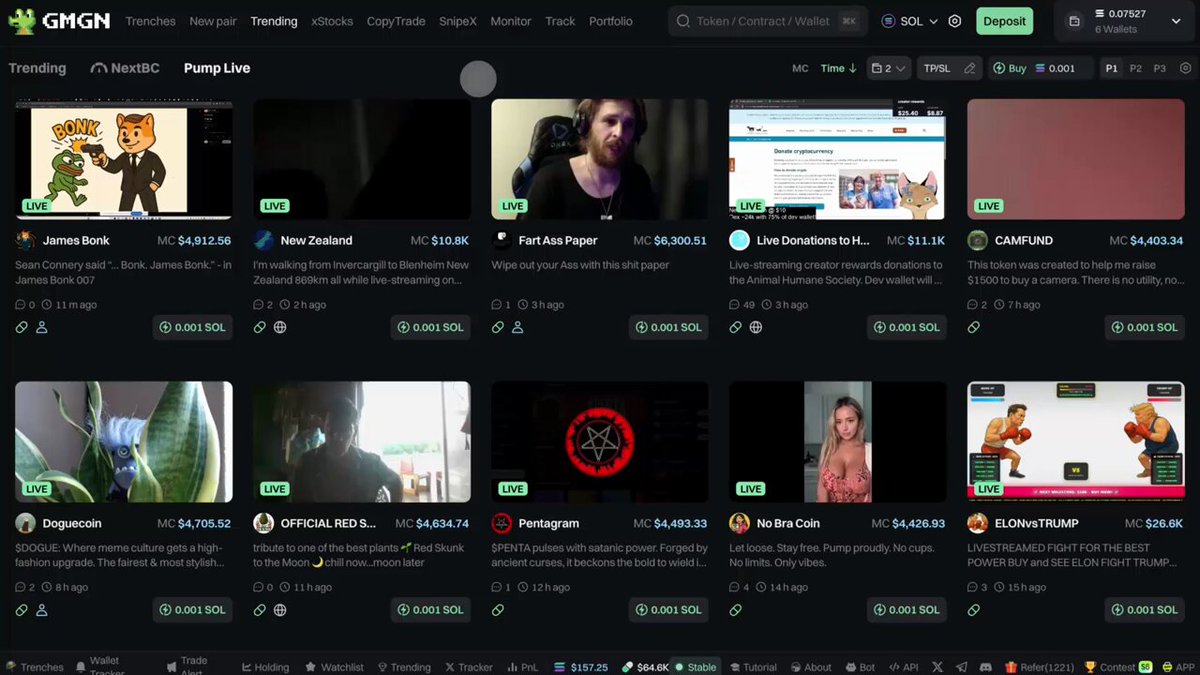The width and height of the screenshot is (1200, 675).
Task: Open the Doguecoin live stream thumbnail
Action: pos(124,441)
